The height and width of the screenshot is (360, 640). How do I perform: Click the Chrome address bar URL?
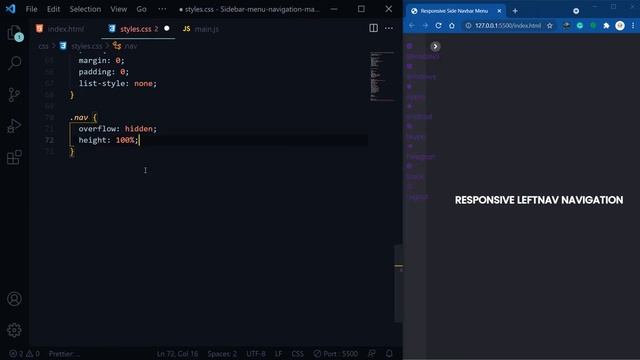click(x=508, y=26)
